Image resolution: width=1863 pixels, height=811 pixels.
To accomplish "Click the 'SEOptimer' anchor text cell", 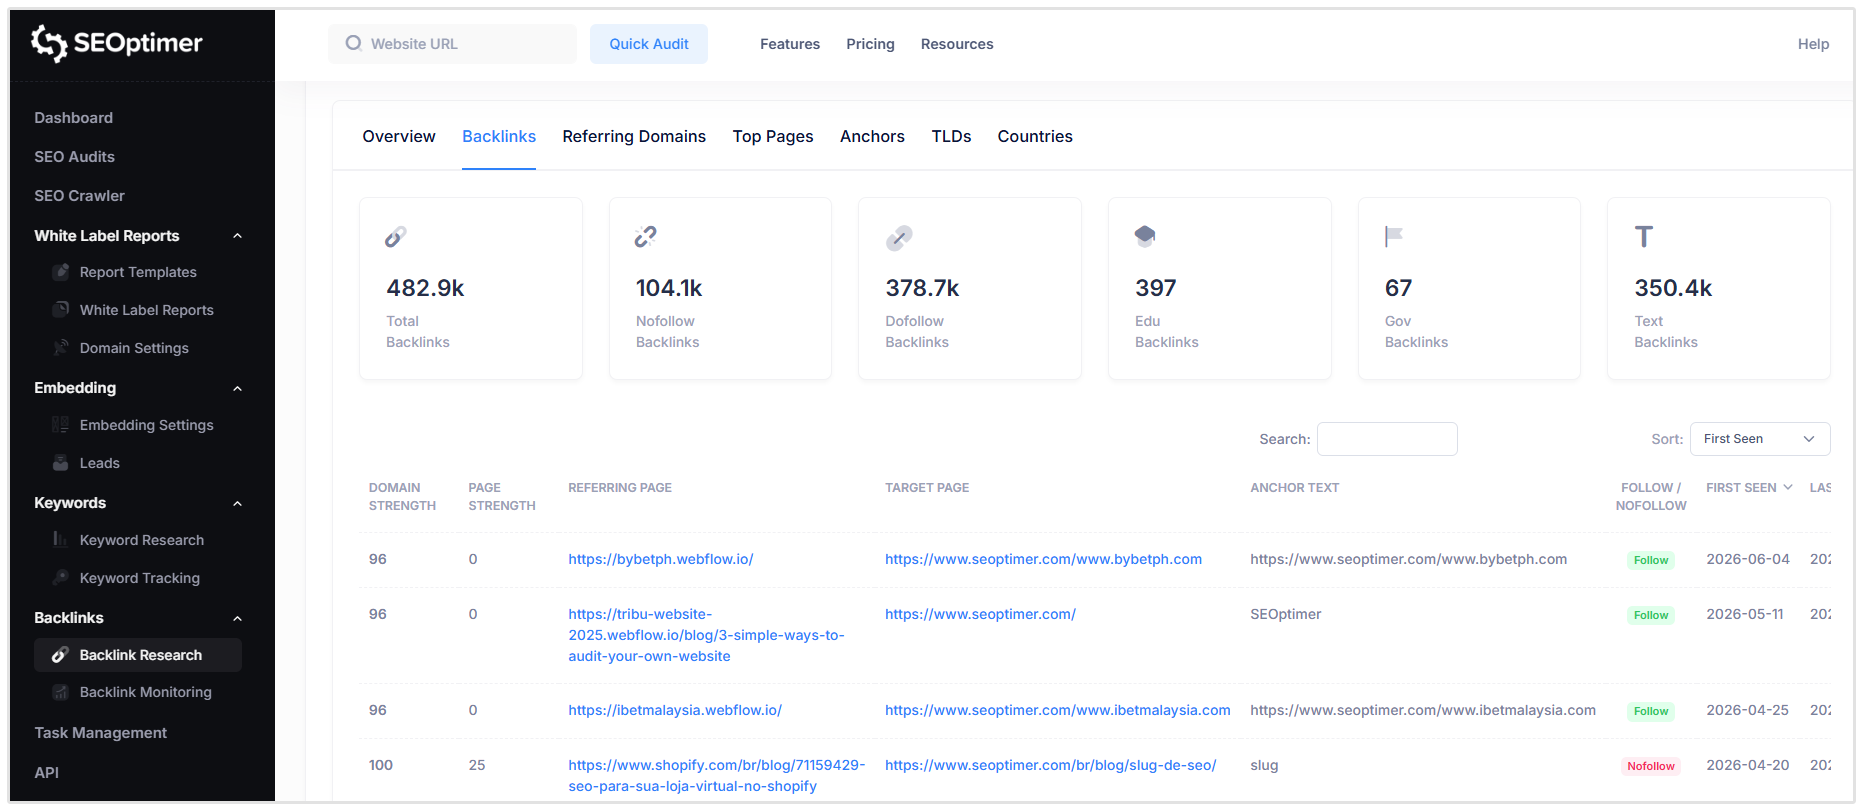I will point(1286,614).
